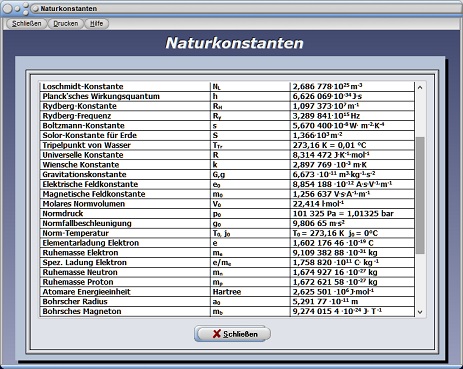Select Atomare Energieeinheit cell

pos(125,292)
